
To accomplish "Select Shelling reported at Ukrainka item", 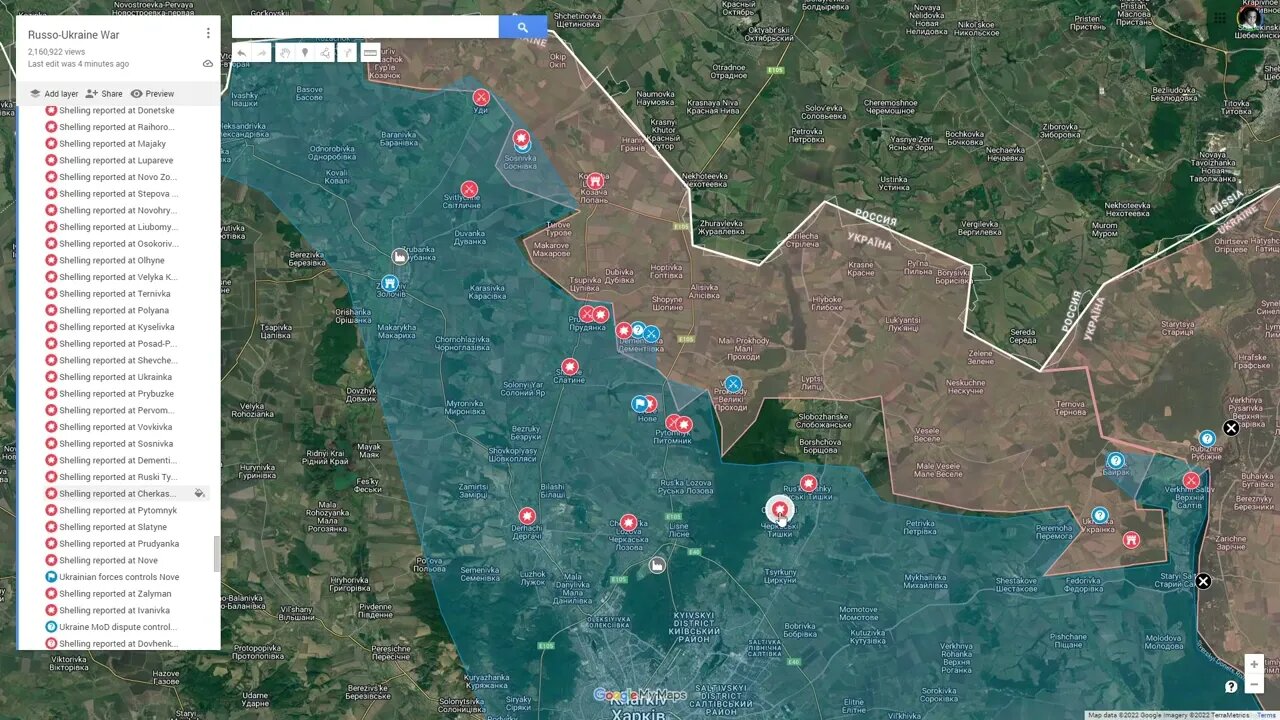I will [x=118, y=377].
